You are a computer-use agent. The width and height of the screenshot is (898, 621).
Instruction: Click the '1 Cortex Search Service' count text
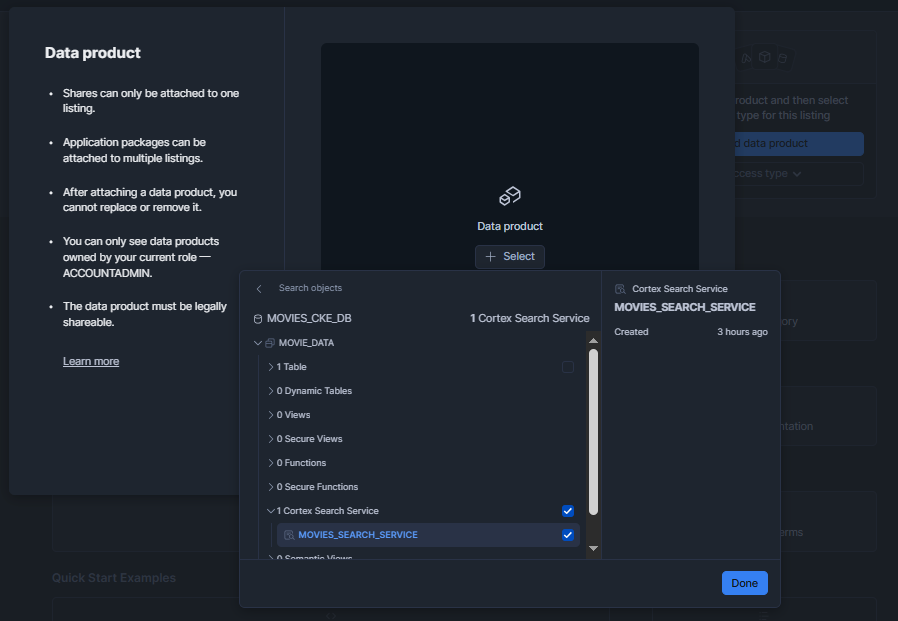530,319
